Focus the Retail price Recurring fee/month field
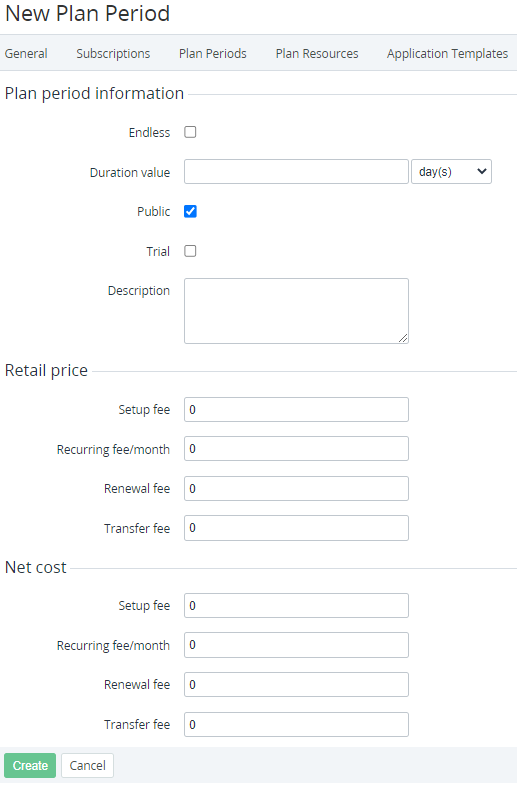The height and width of the screenshot is (785, 517). click(296, 449)
